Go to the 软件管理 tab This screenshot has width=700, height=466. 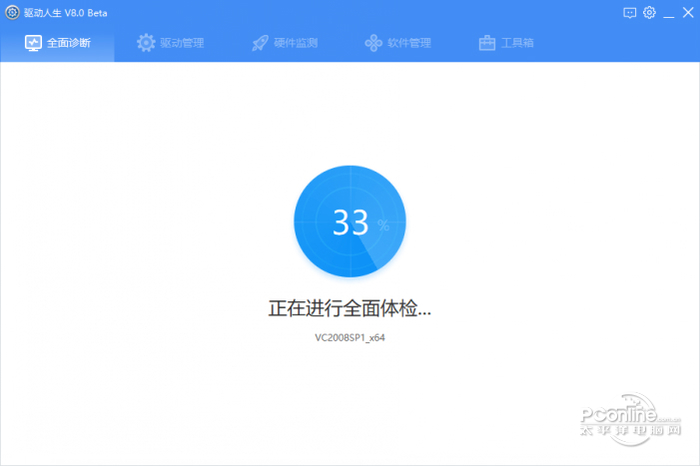398,43
